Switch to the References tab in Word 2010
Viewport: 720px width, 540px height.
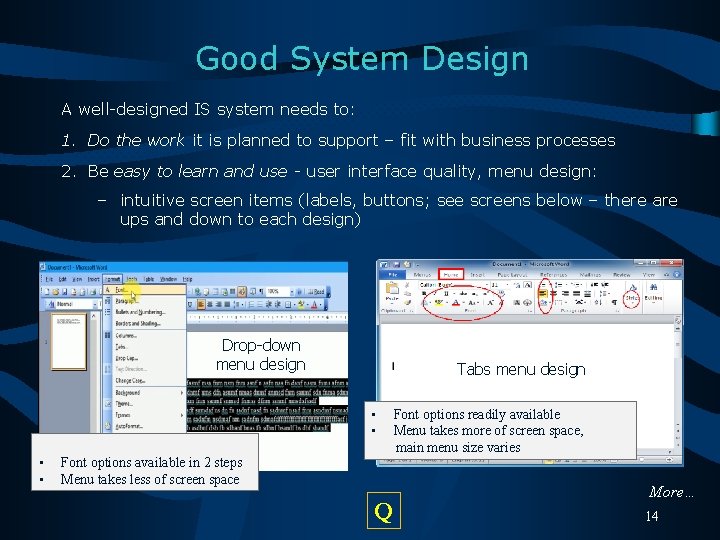pos(553,275)
